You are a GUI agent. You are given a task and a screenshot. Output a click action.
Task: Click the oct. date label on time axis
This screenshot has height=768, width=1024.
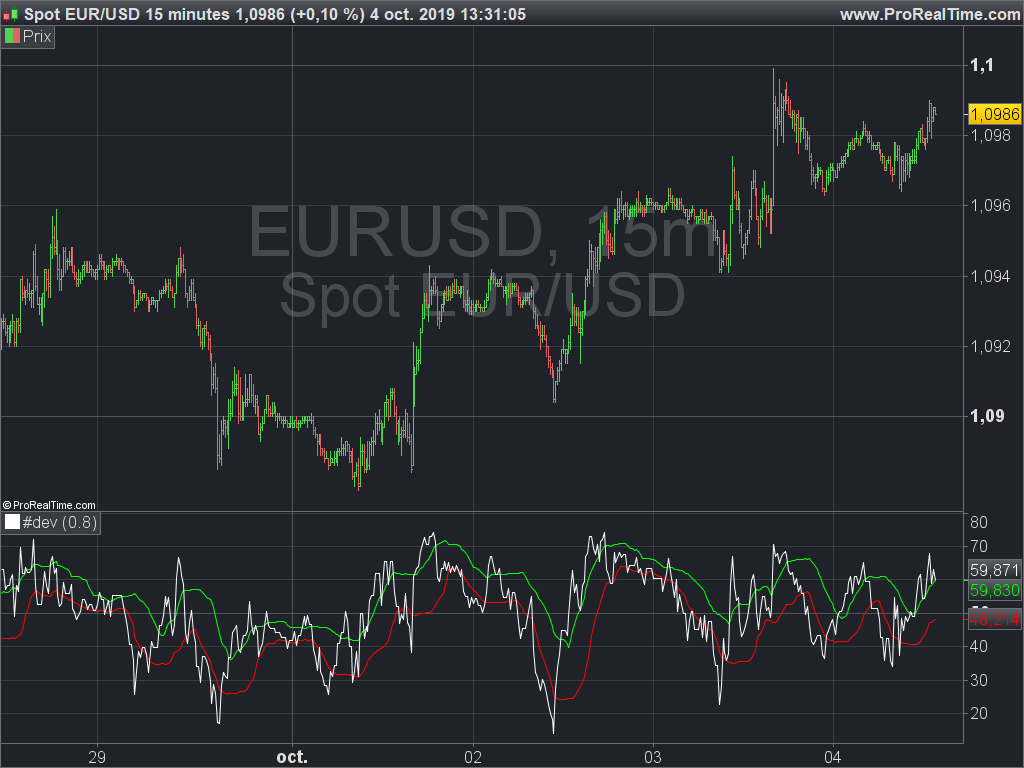(292, 758)
